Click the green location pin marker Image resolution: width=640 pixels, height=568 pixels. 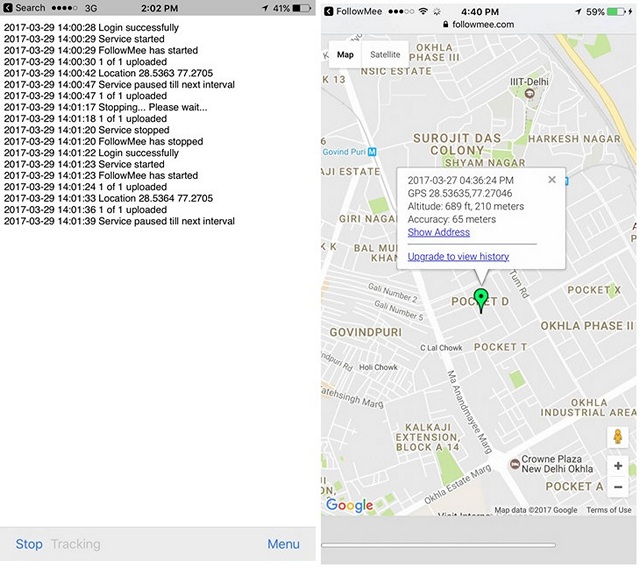481,301
